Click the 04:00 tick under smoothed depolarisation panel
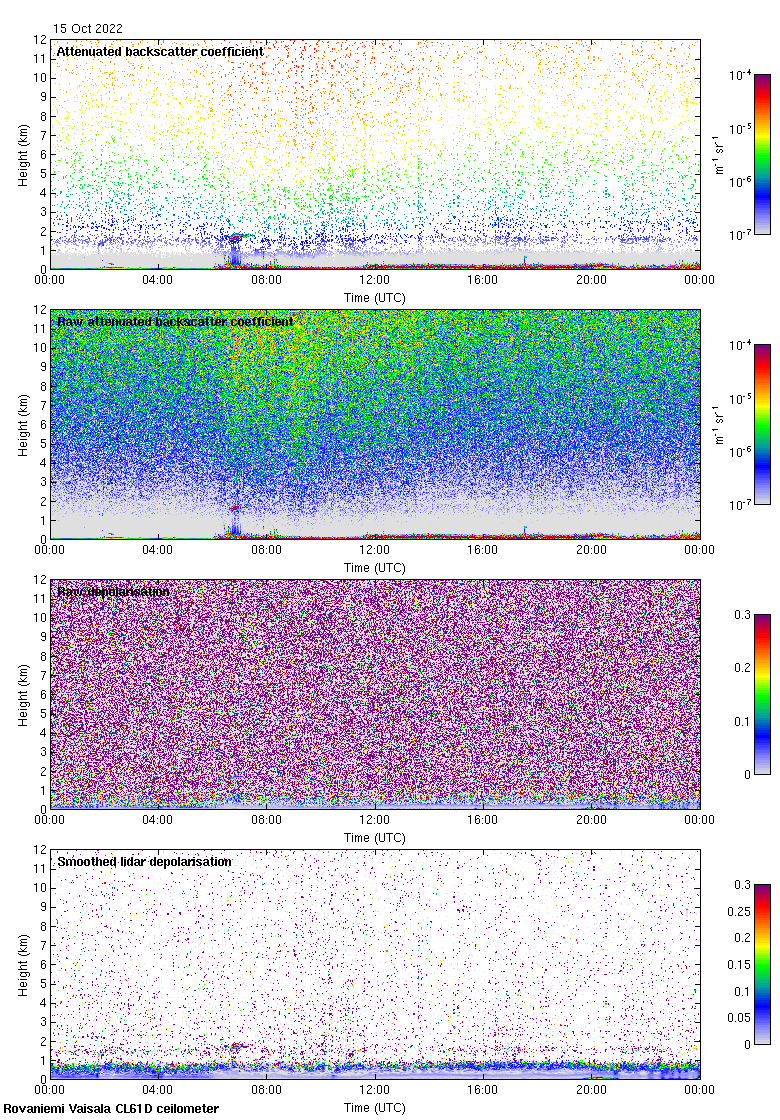780x1120 pixels. pyautogui.click(x=157, y=1090)
